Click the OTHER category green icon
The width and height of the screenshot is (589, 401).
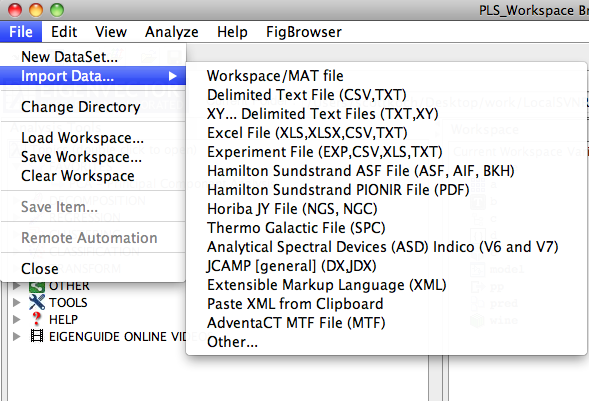click(x=37, y=286)
